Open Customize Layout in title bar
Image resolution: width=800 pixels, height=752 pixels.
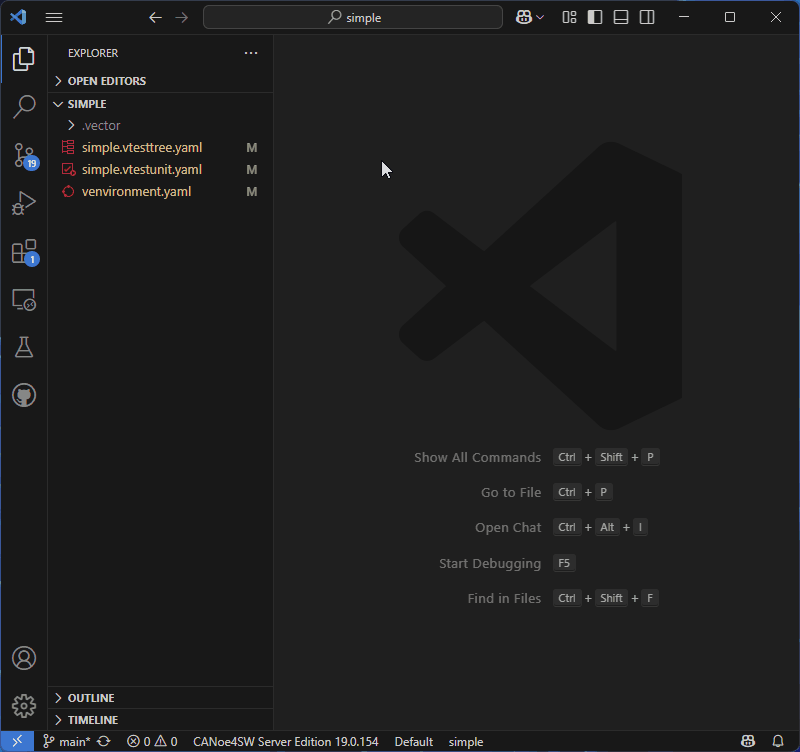(569, 17)
